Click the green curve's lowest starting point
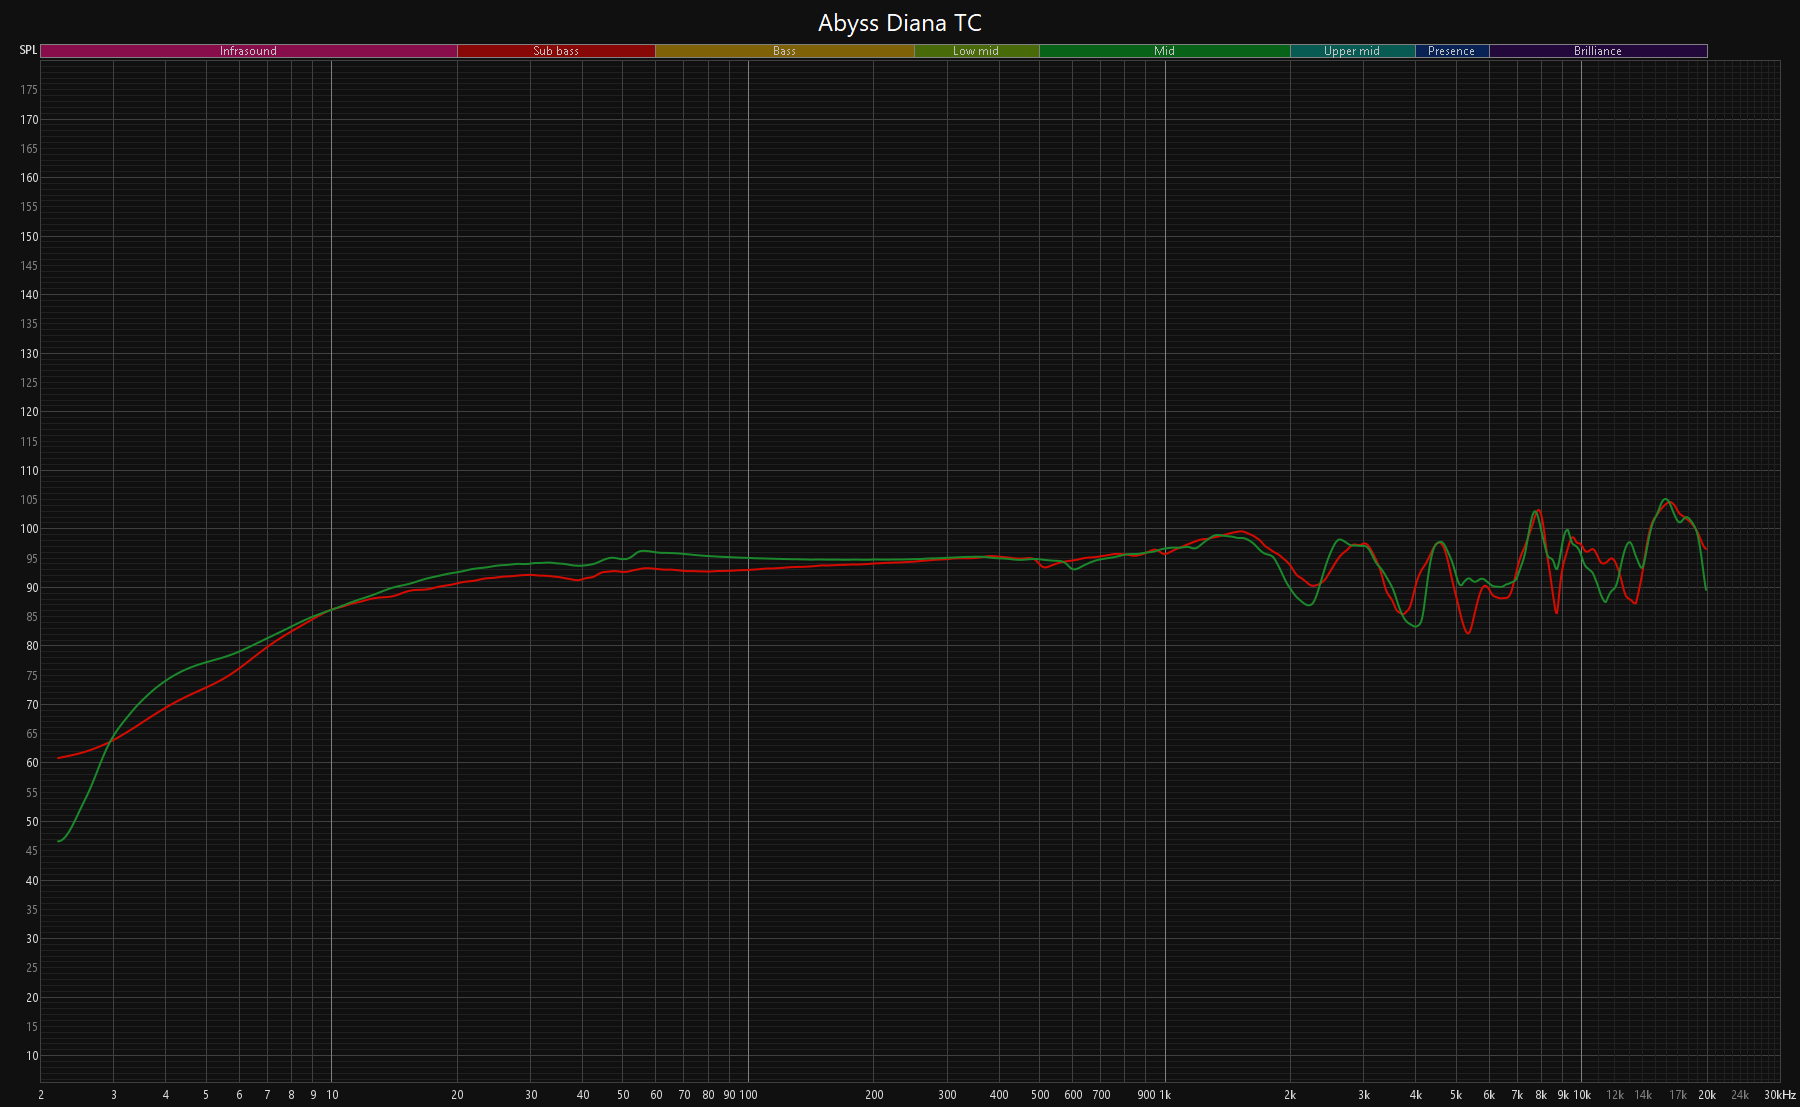The image size is (1800, 1107). pos(59,841)
